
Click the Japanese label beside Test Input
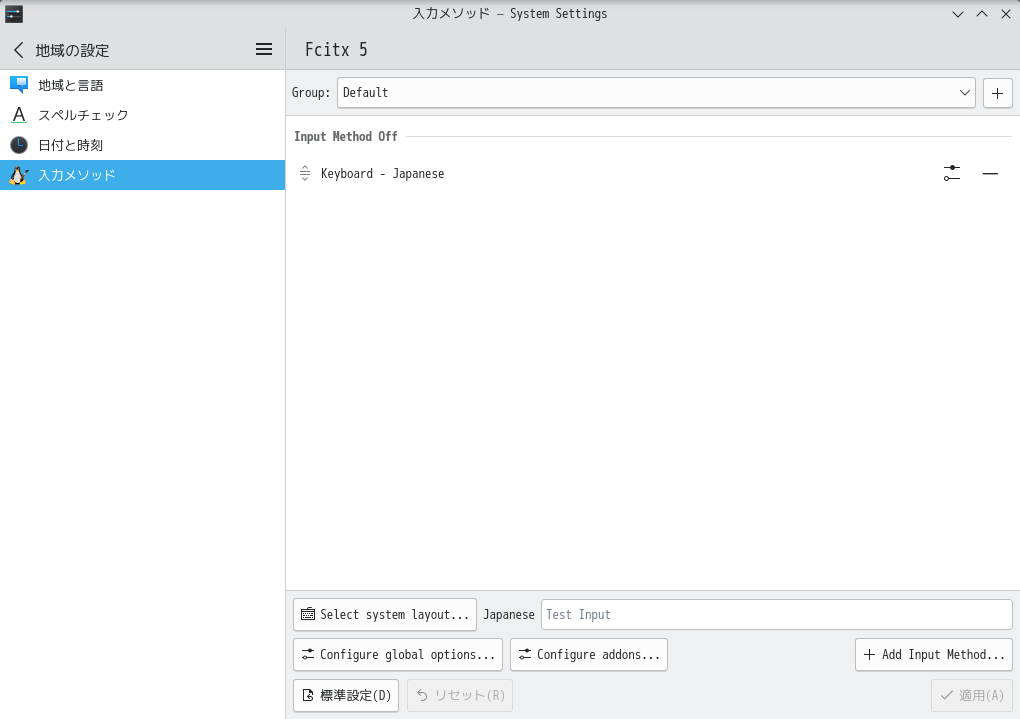[509, 615]
